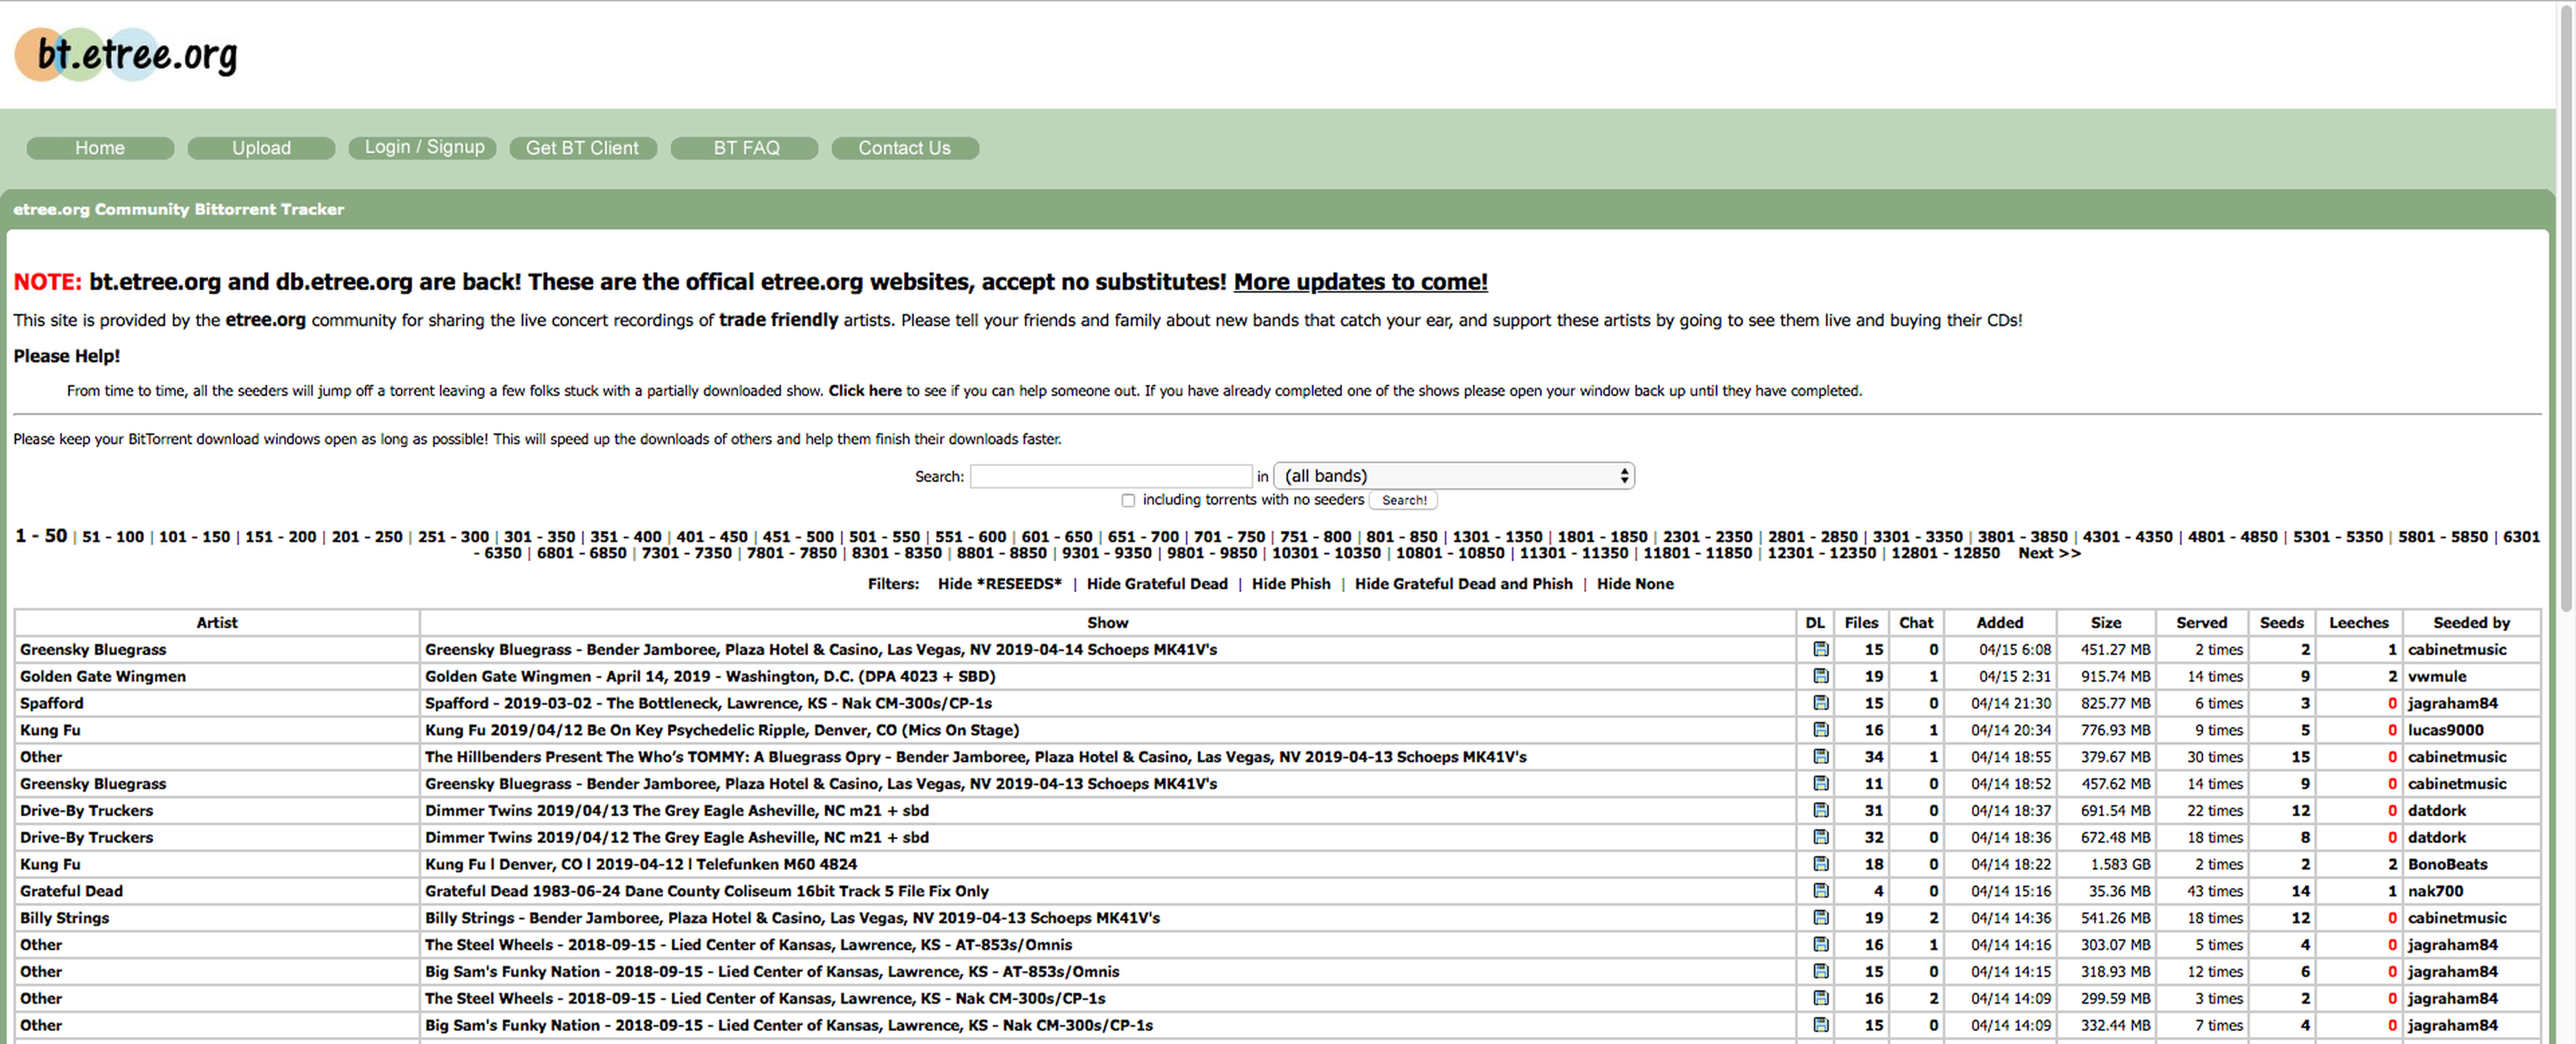
Task: Download torrent icon for Billy Strings row
Action: click(x=1820, y=917)
